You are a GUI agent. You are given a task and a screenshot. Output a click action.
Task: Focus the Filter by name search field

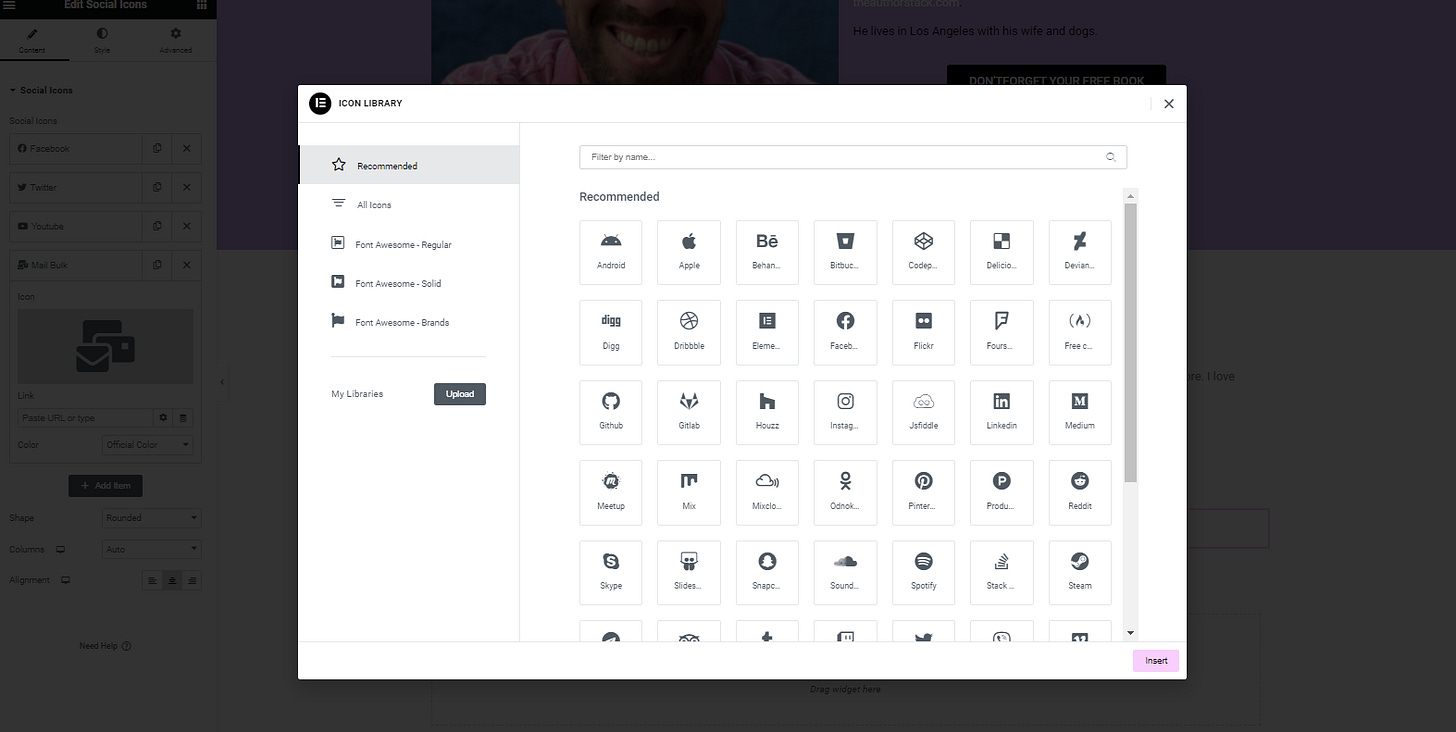click(x=853, y=157)
